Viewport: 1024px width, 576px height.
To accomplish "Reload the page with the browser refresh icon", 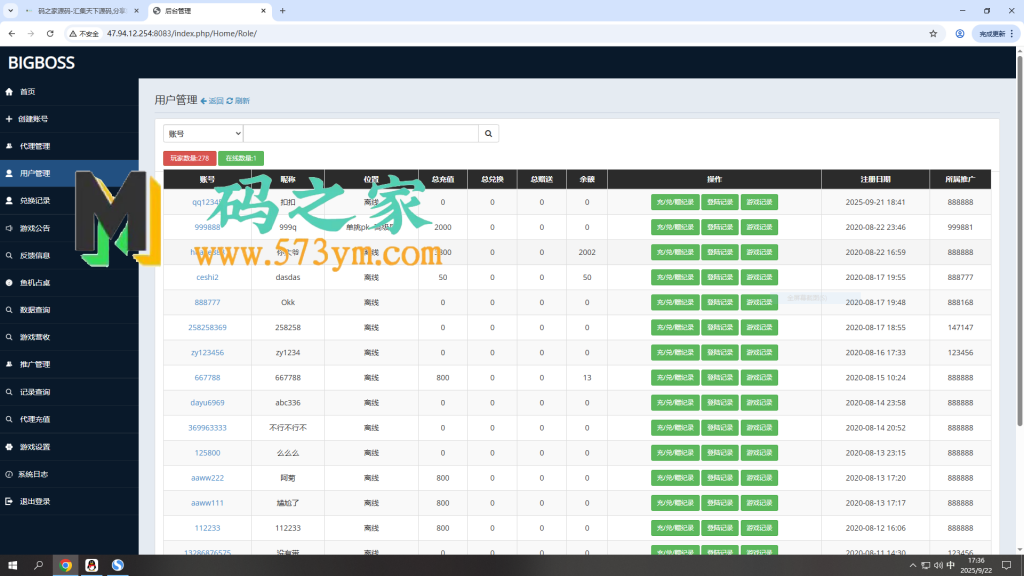I will pos(50,33).
